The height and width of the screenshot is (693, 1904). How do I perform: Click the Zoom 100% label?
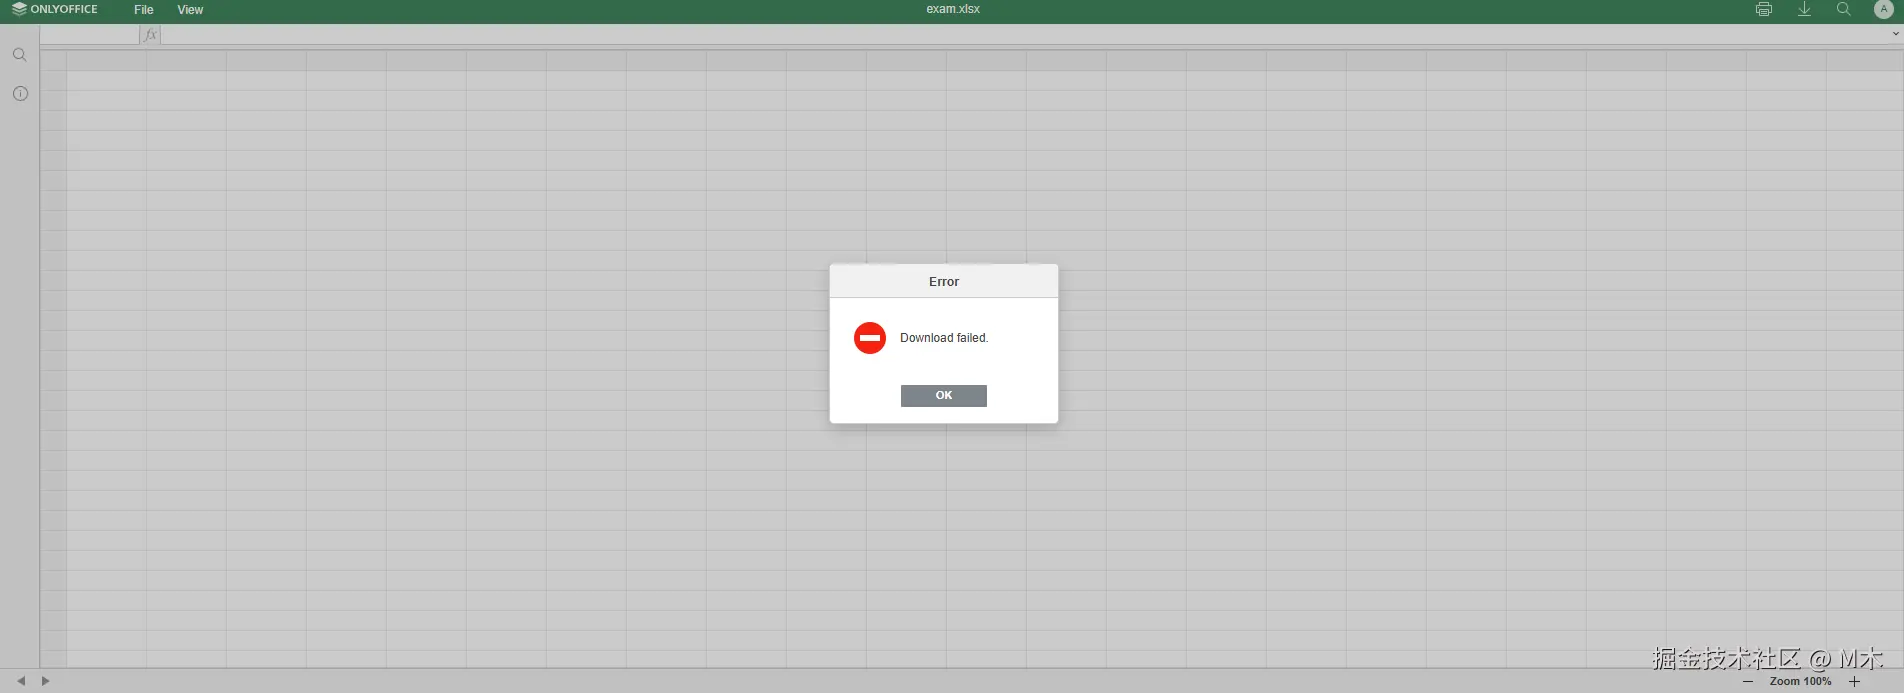tap(1800, 681)
